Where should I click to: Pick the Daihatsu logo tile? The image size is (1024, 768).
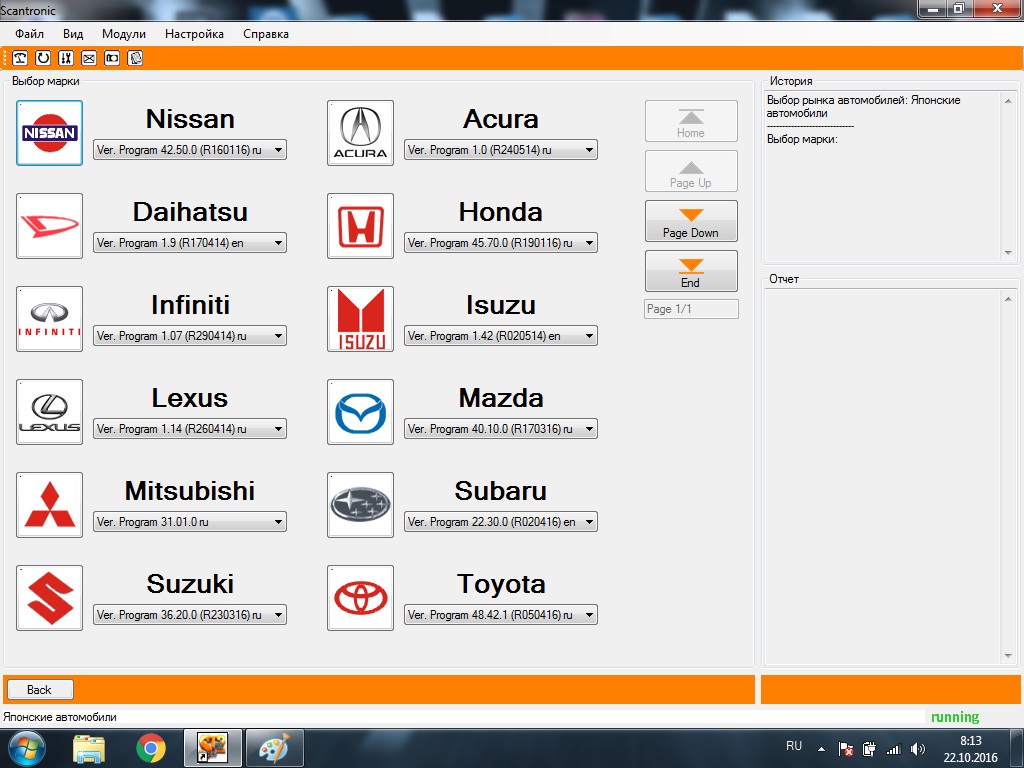pyautogui.click(x=50, y=226)
